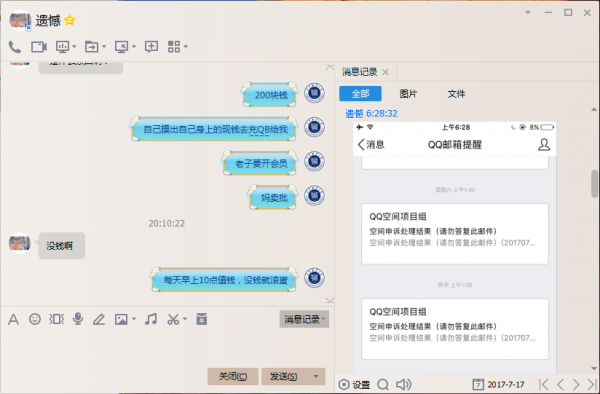The height and width of the screenshot is (394, 600).
Task: Expand the dropdown arrow beside the presentation icon
Action: [74, 47]
